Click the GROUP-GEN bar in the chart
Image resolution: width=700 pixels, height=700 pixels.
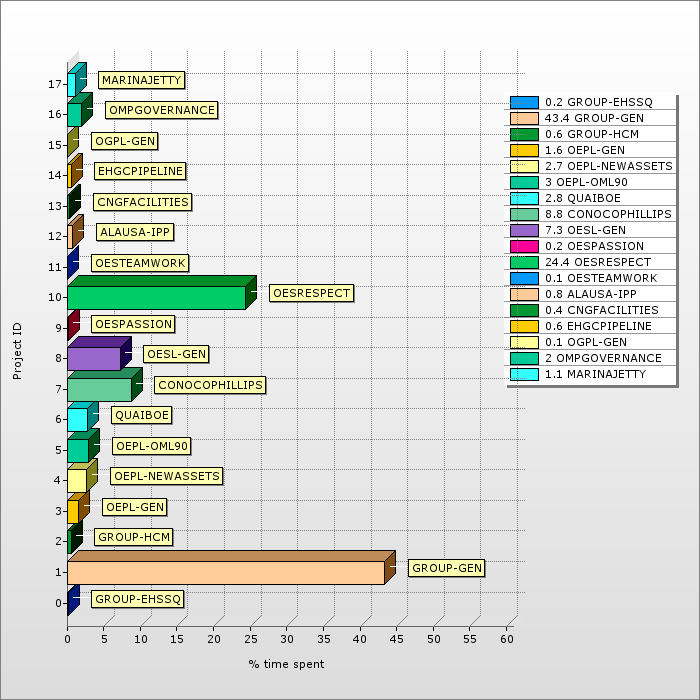(x=225, y=572)
